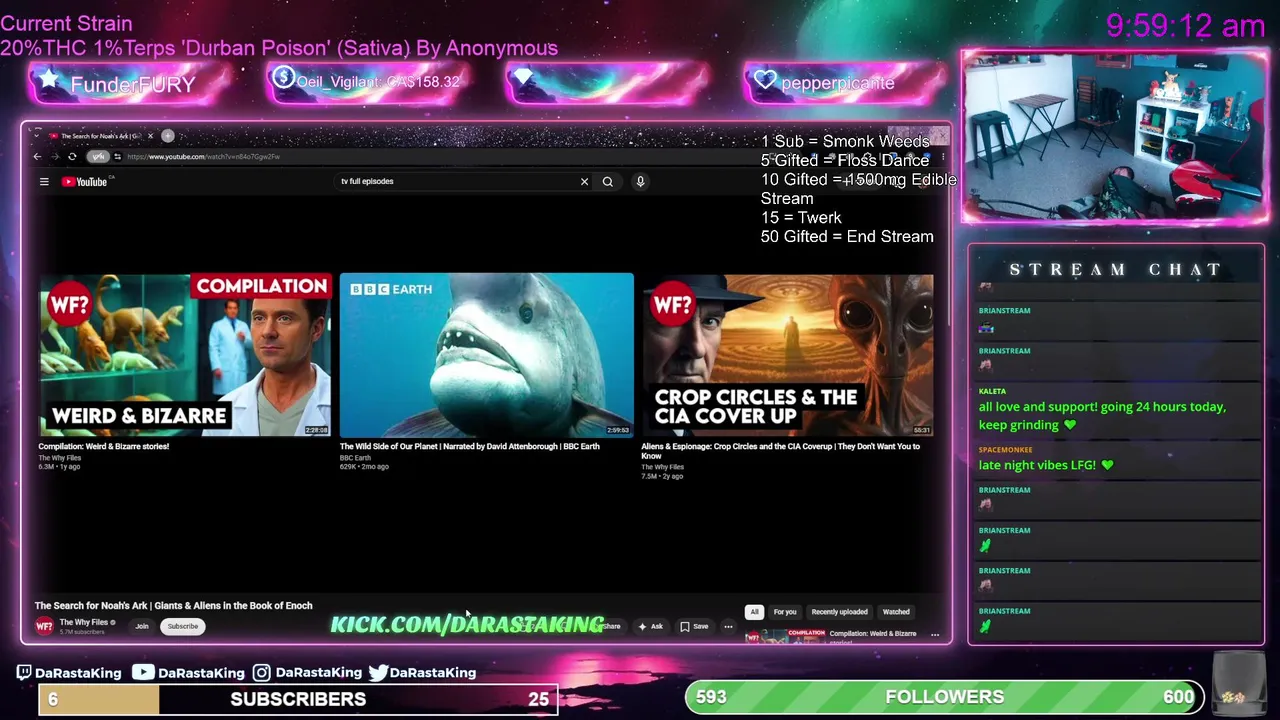Click the Ask sparkle button
Image resolution: width=1280 pixels, height=720 pixels.
650,627
